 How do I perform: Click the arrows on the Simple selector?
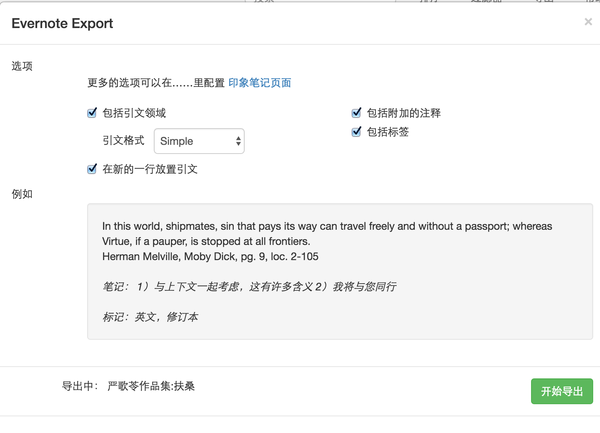click(238, 141)
